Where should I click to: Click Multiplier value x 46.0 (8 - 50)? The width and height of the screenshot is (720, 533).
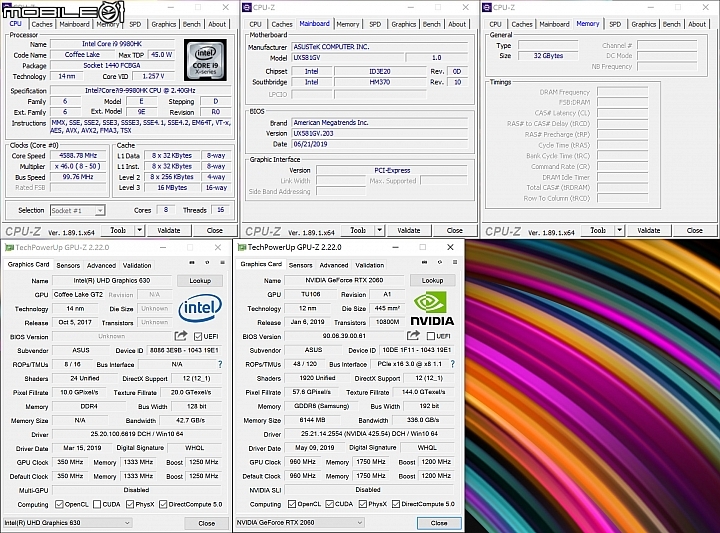pos(78,166)
